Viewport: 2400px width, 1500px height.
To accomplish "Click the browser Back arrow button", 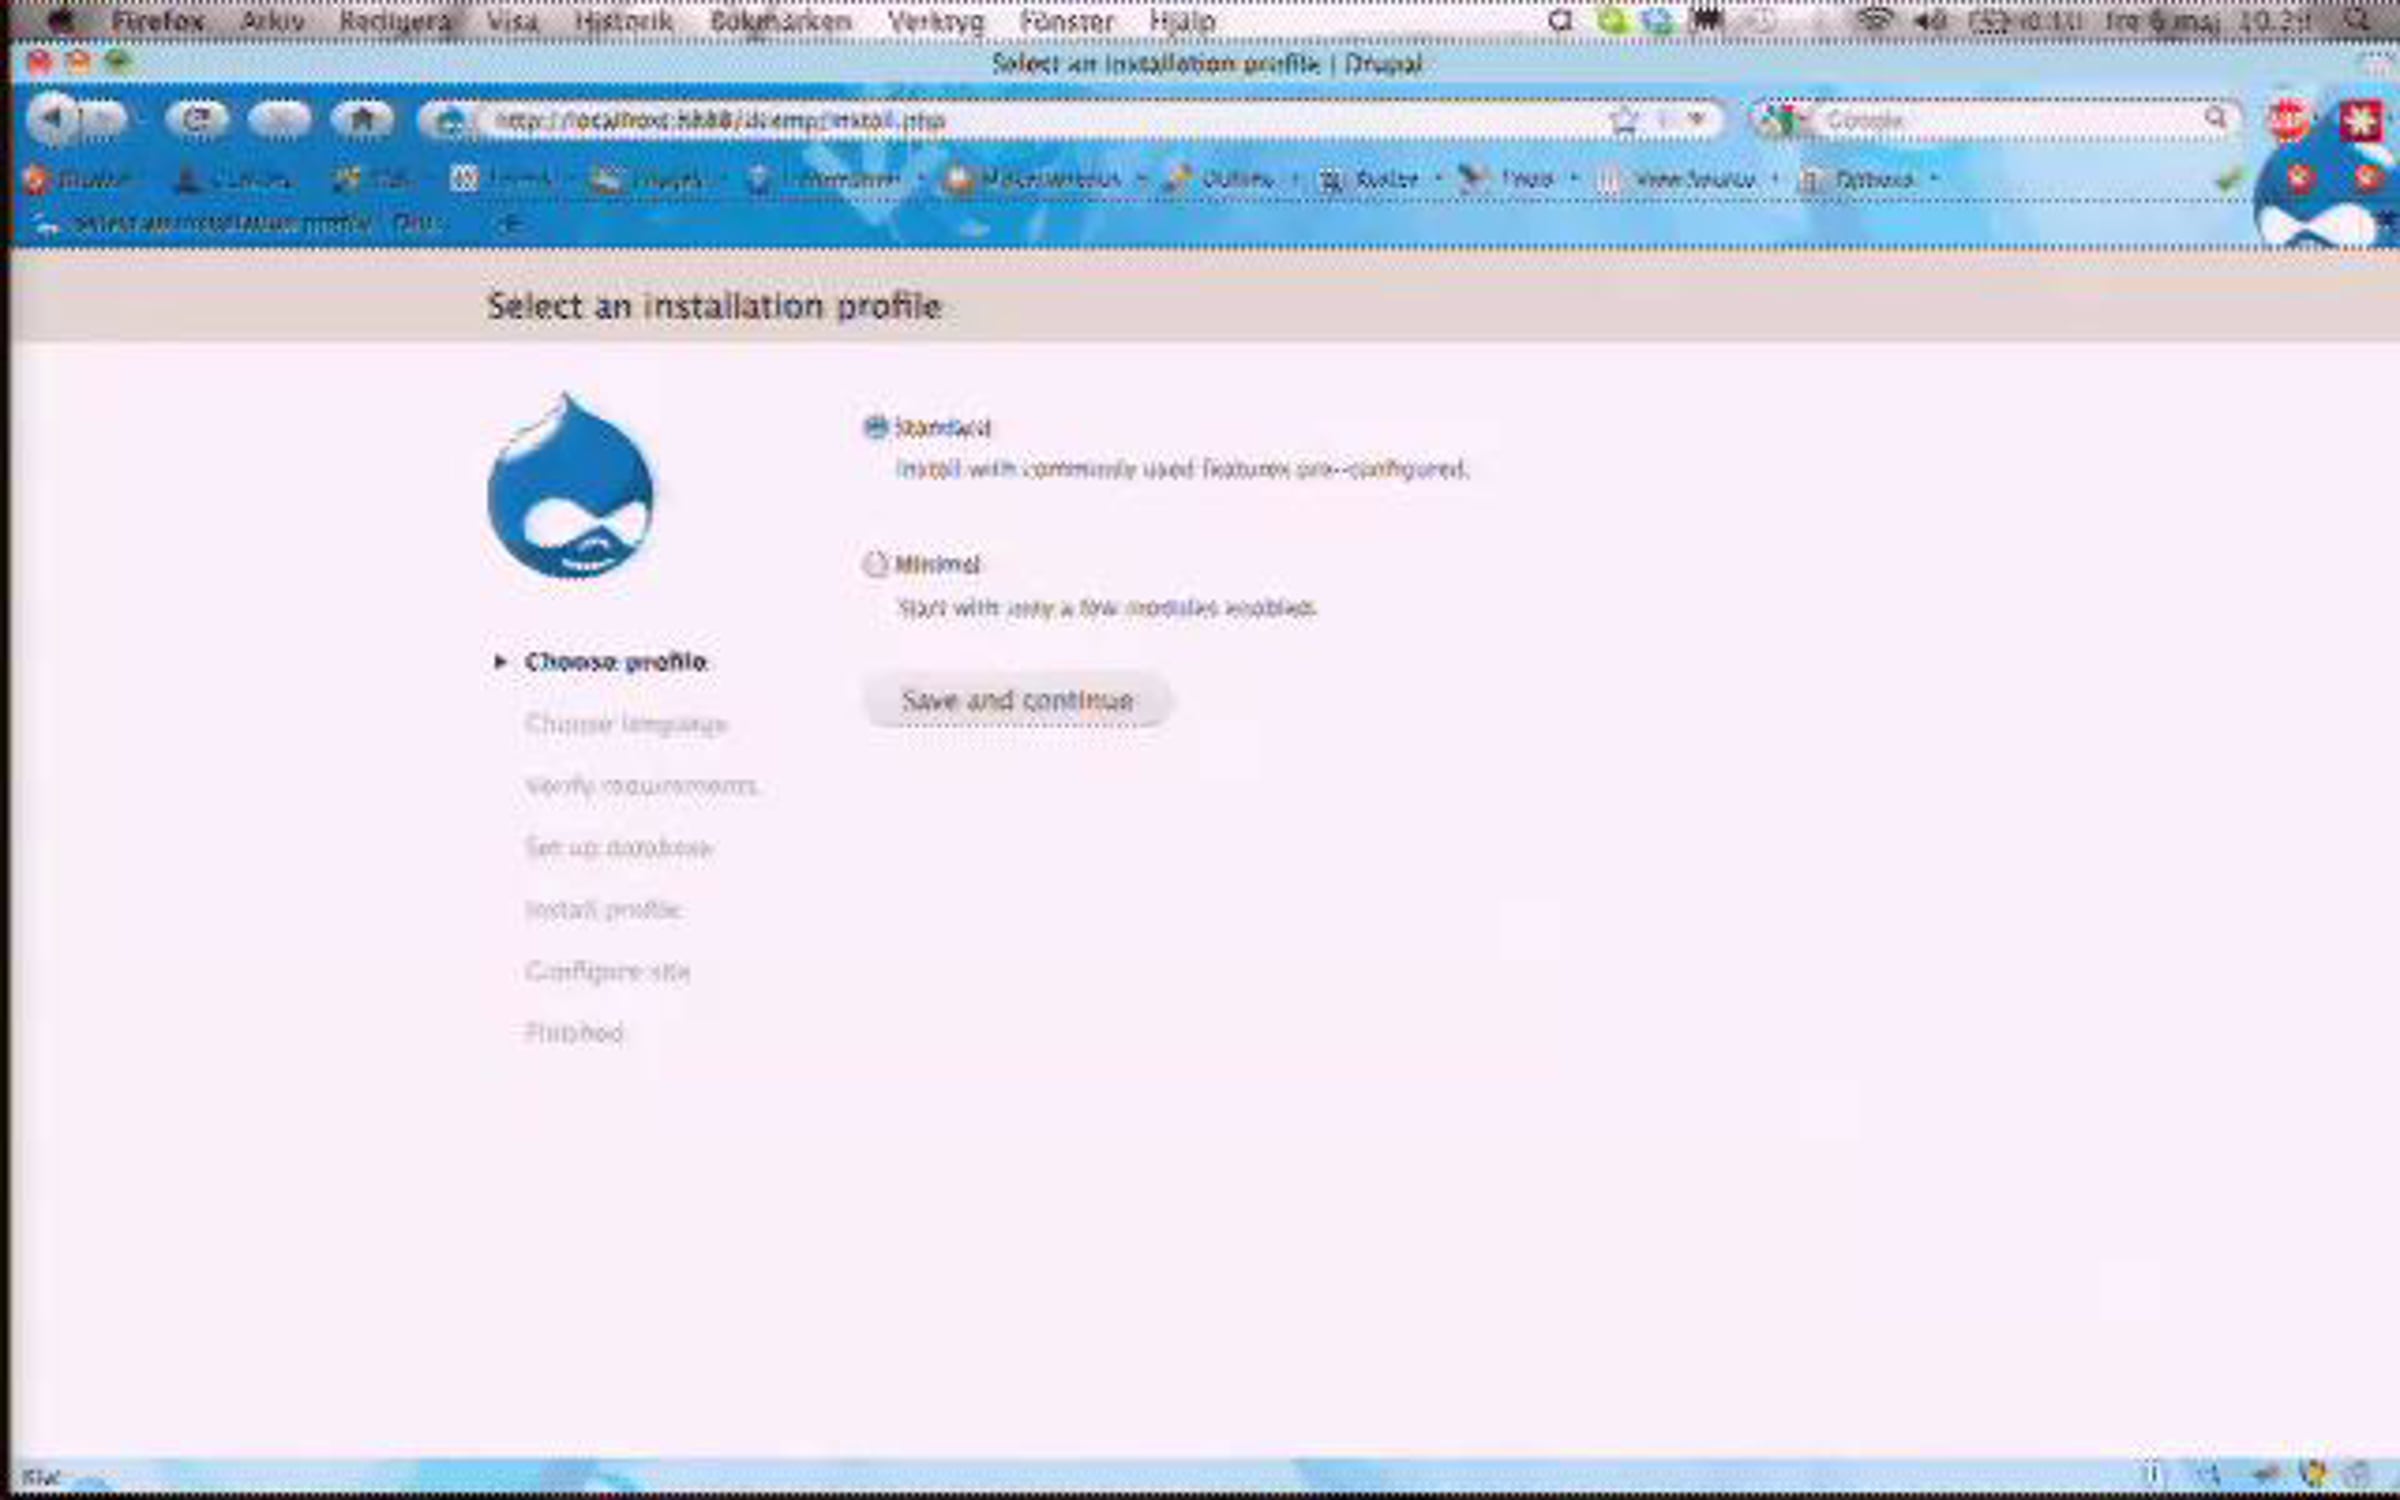I will [53, 120].
